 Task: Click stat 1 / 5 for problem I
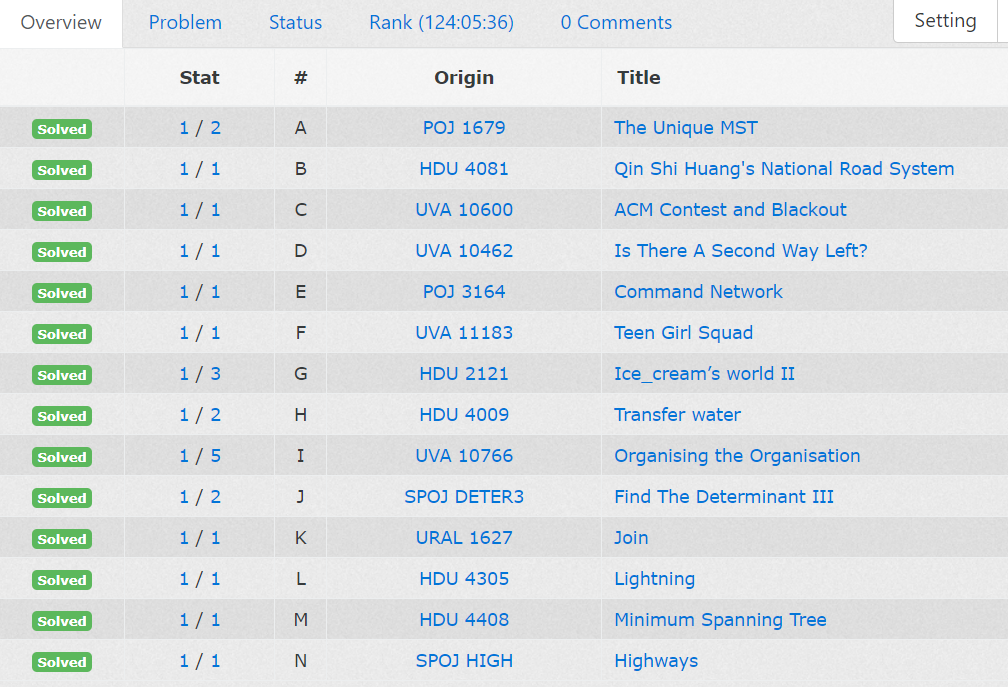point(200,456)
